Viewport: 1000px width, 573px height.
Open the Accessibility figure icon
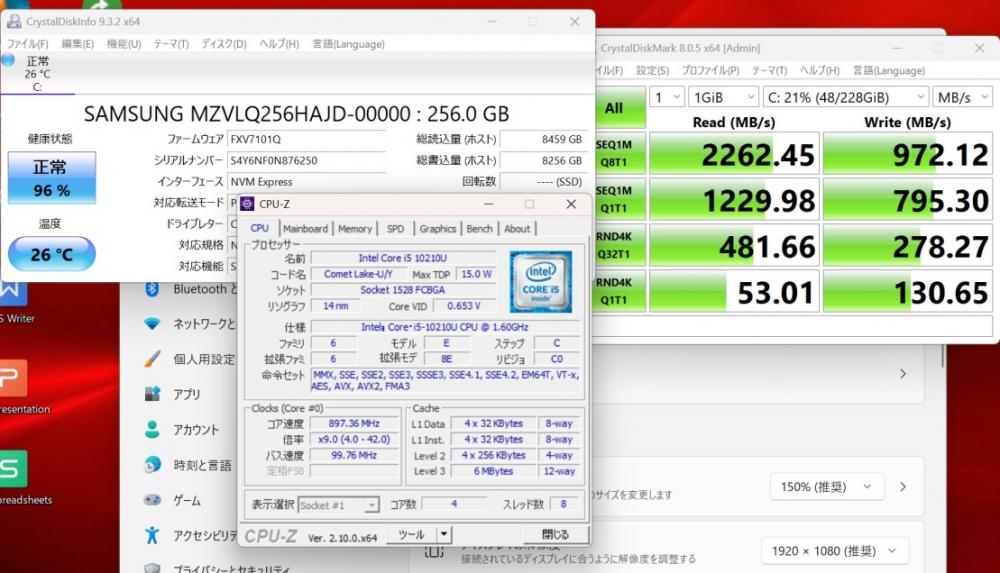[x=152, y=535]
